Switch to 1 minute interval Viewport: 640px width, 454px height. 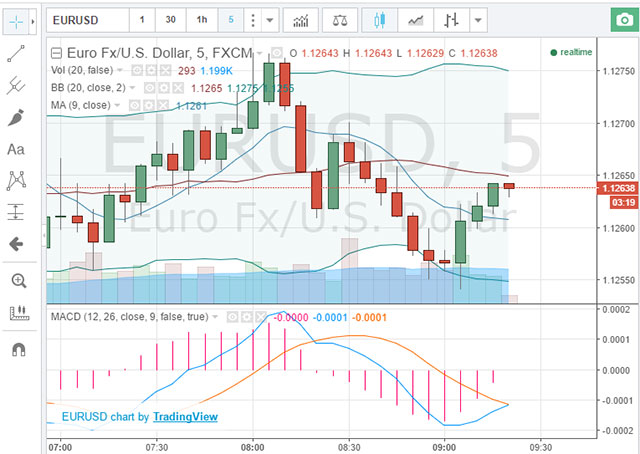142,20
